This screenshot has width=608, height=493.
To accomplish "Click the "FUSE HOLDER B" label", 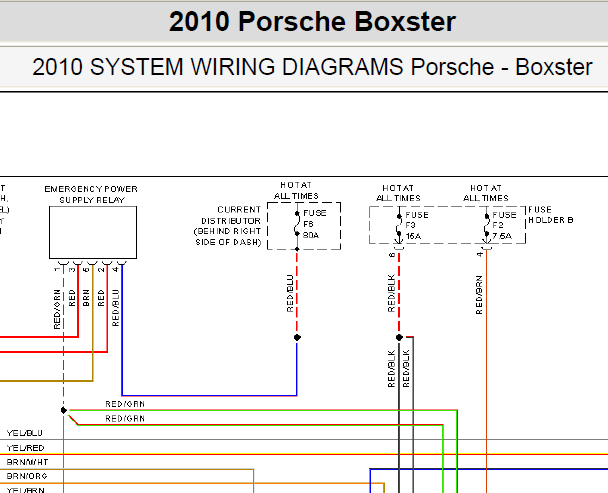I will (551, 214).
